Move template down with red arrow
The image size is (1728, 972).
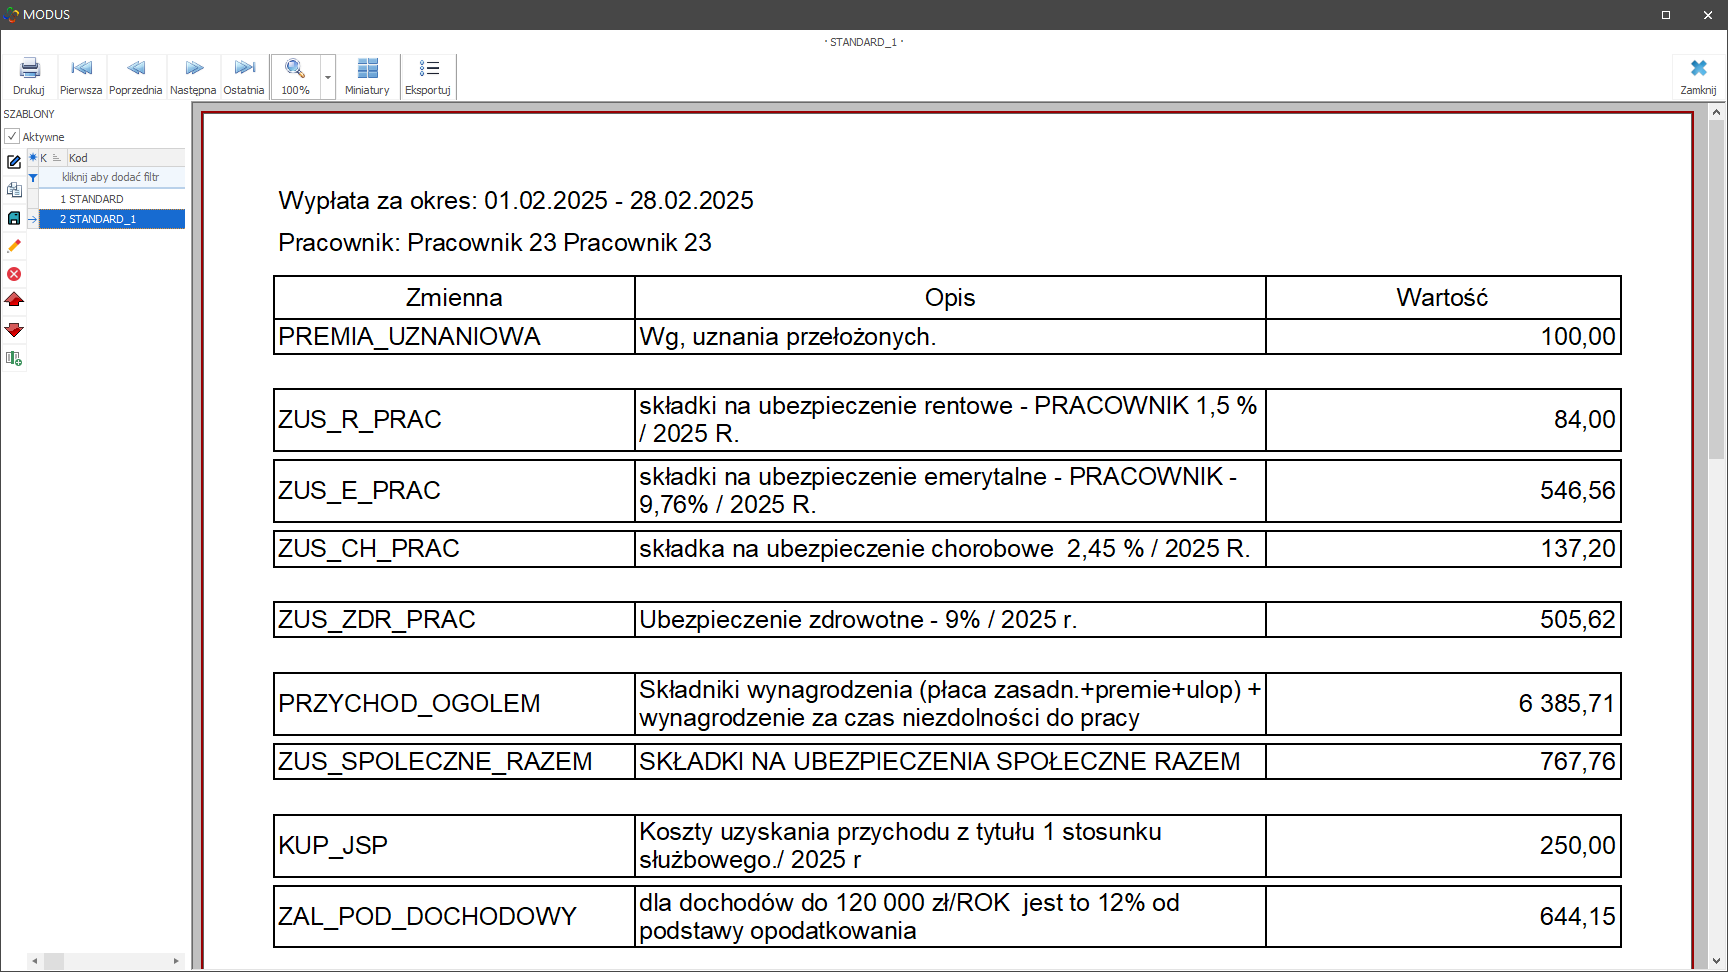14,329
